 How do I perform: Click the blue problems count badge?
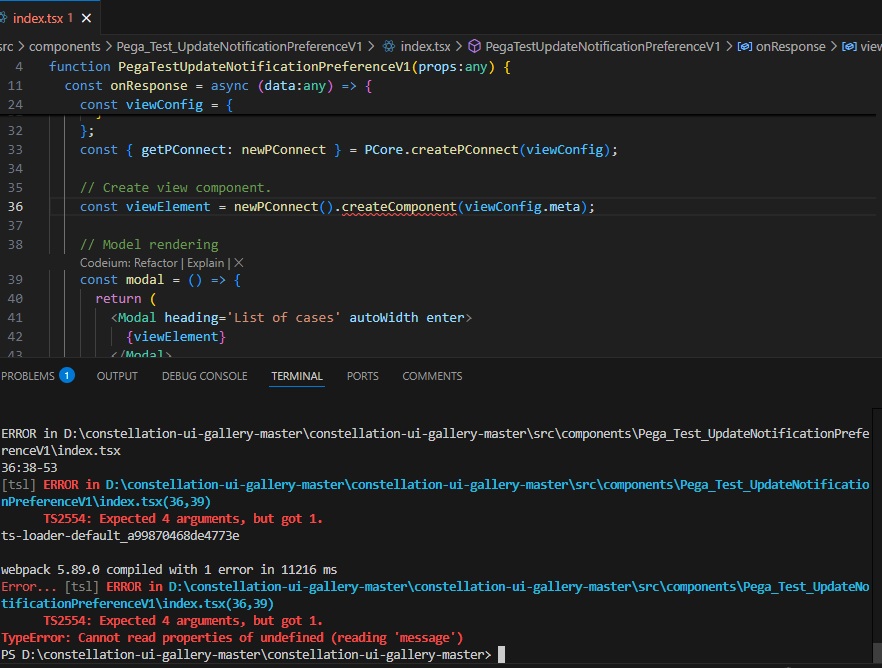coord(67,376)
